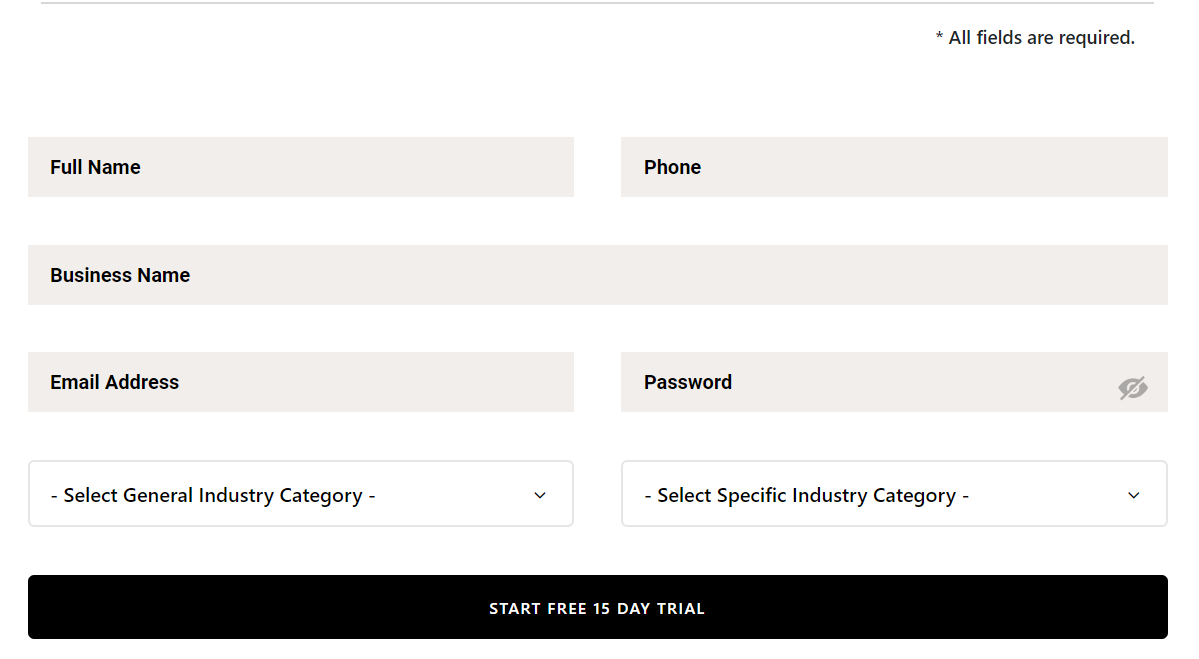Open the Select General Industry Category dropdown
This screenshot has width=1199, height=659.
[x=301, y=494]
